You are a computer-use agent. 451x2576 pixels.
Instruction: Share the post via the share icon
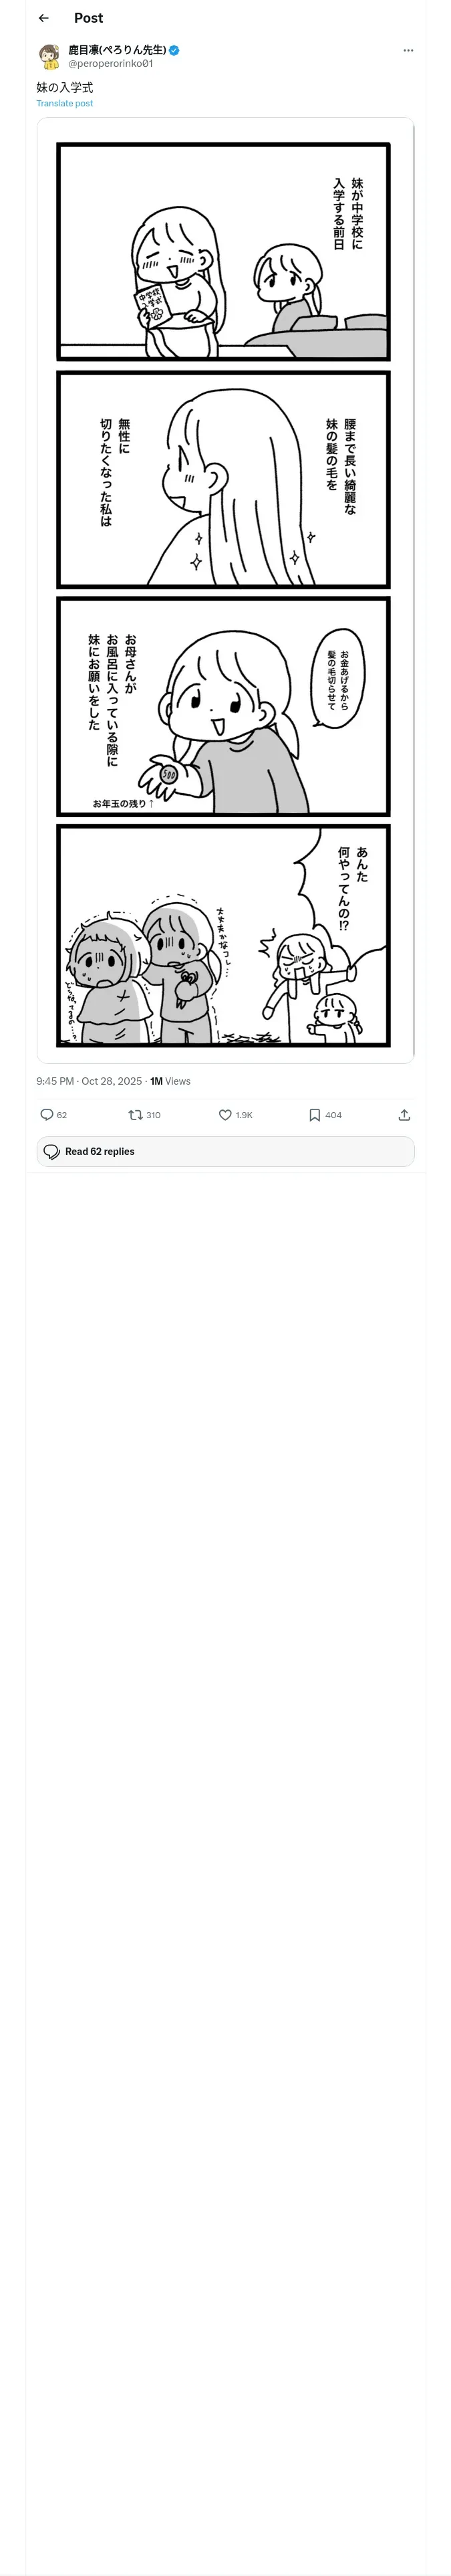tap(404, 1114)
